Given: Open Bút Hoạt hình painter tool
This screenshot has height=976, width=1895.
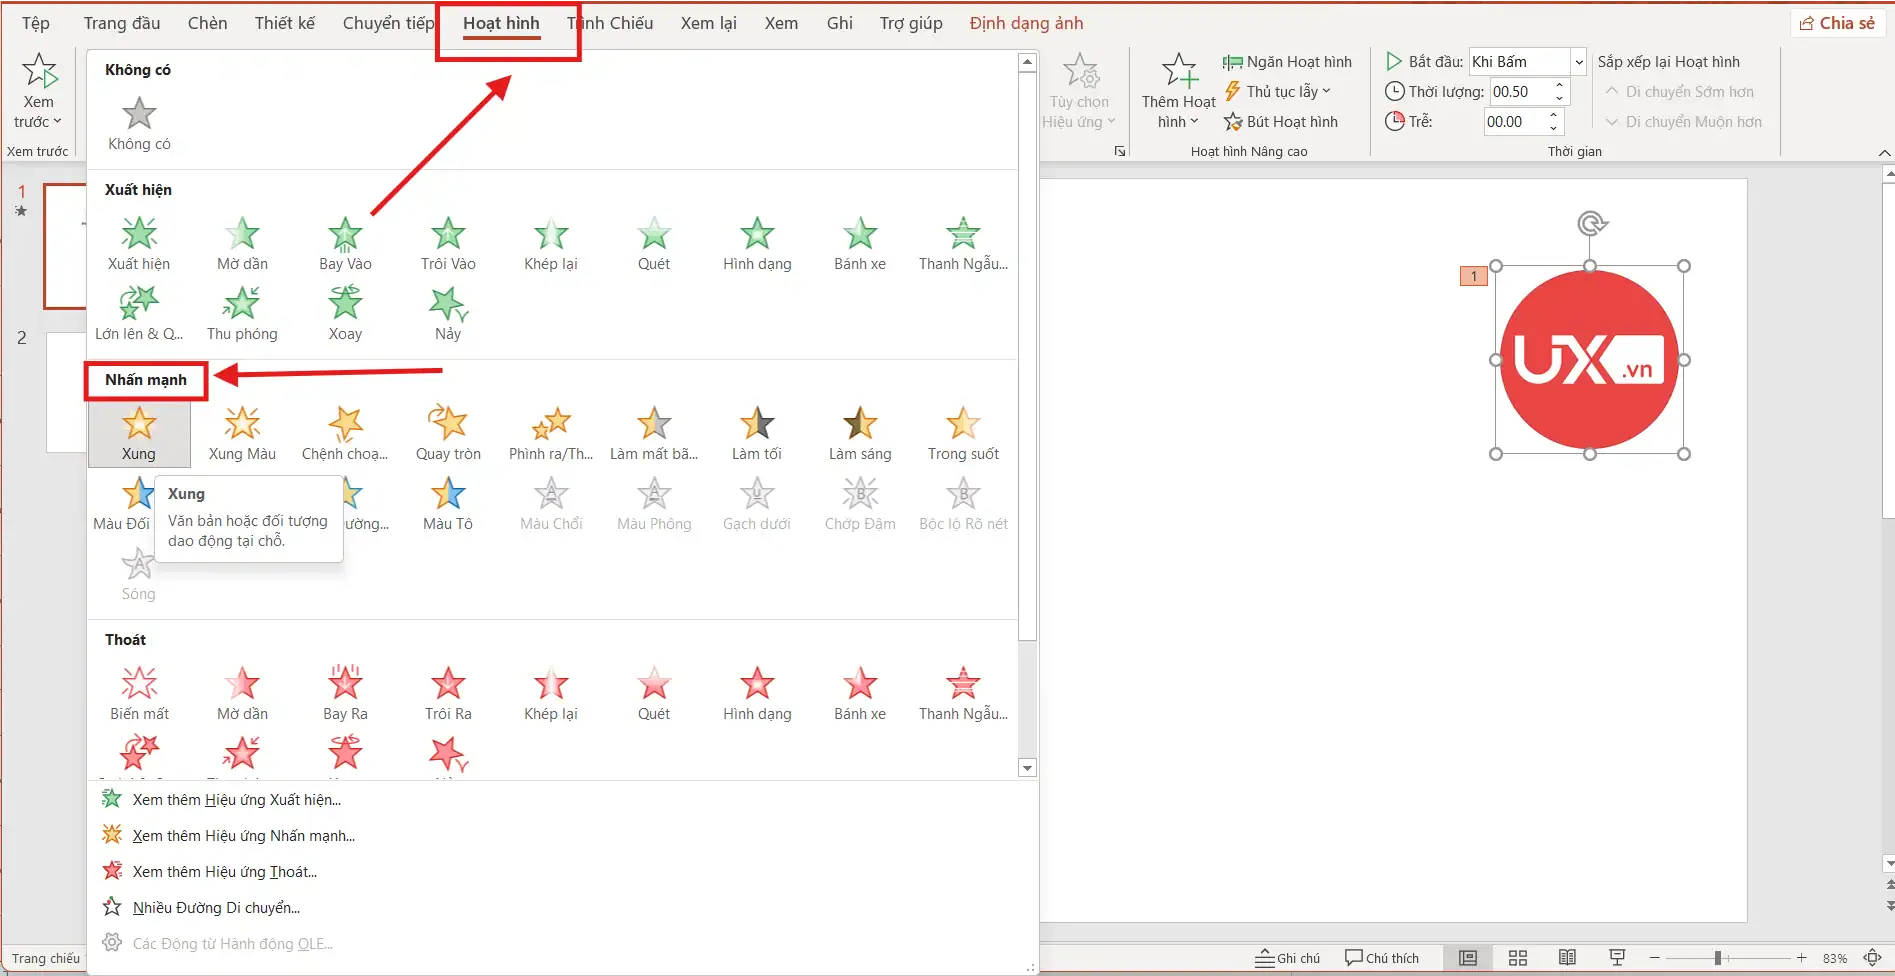Looking at the screenshot, I should (x=1281, y=122).
